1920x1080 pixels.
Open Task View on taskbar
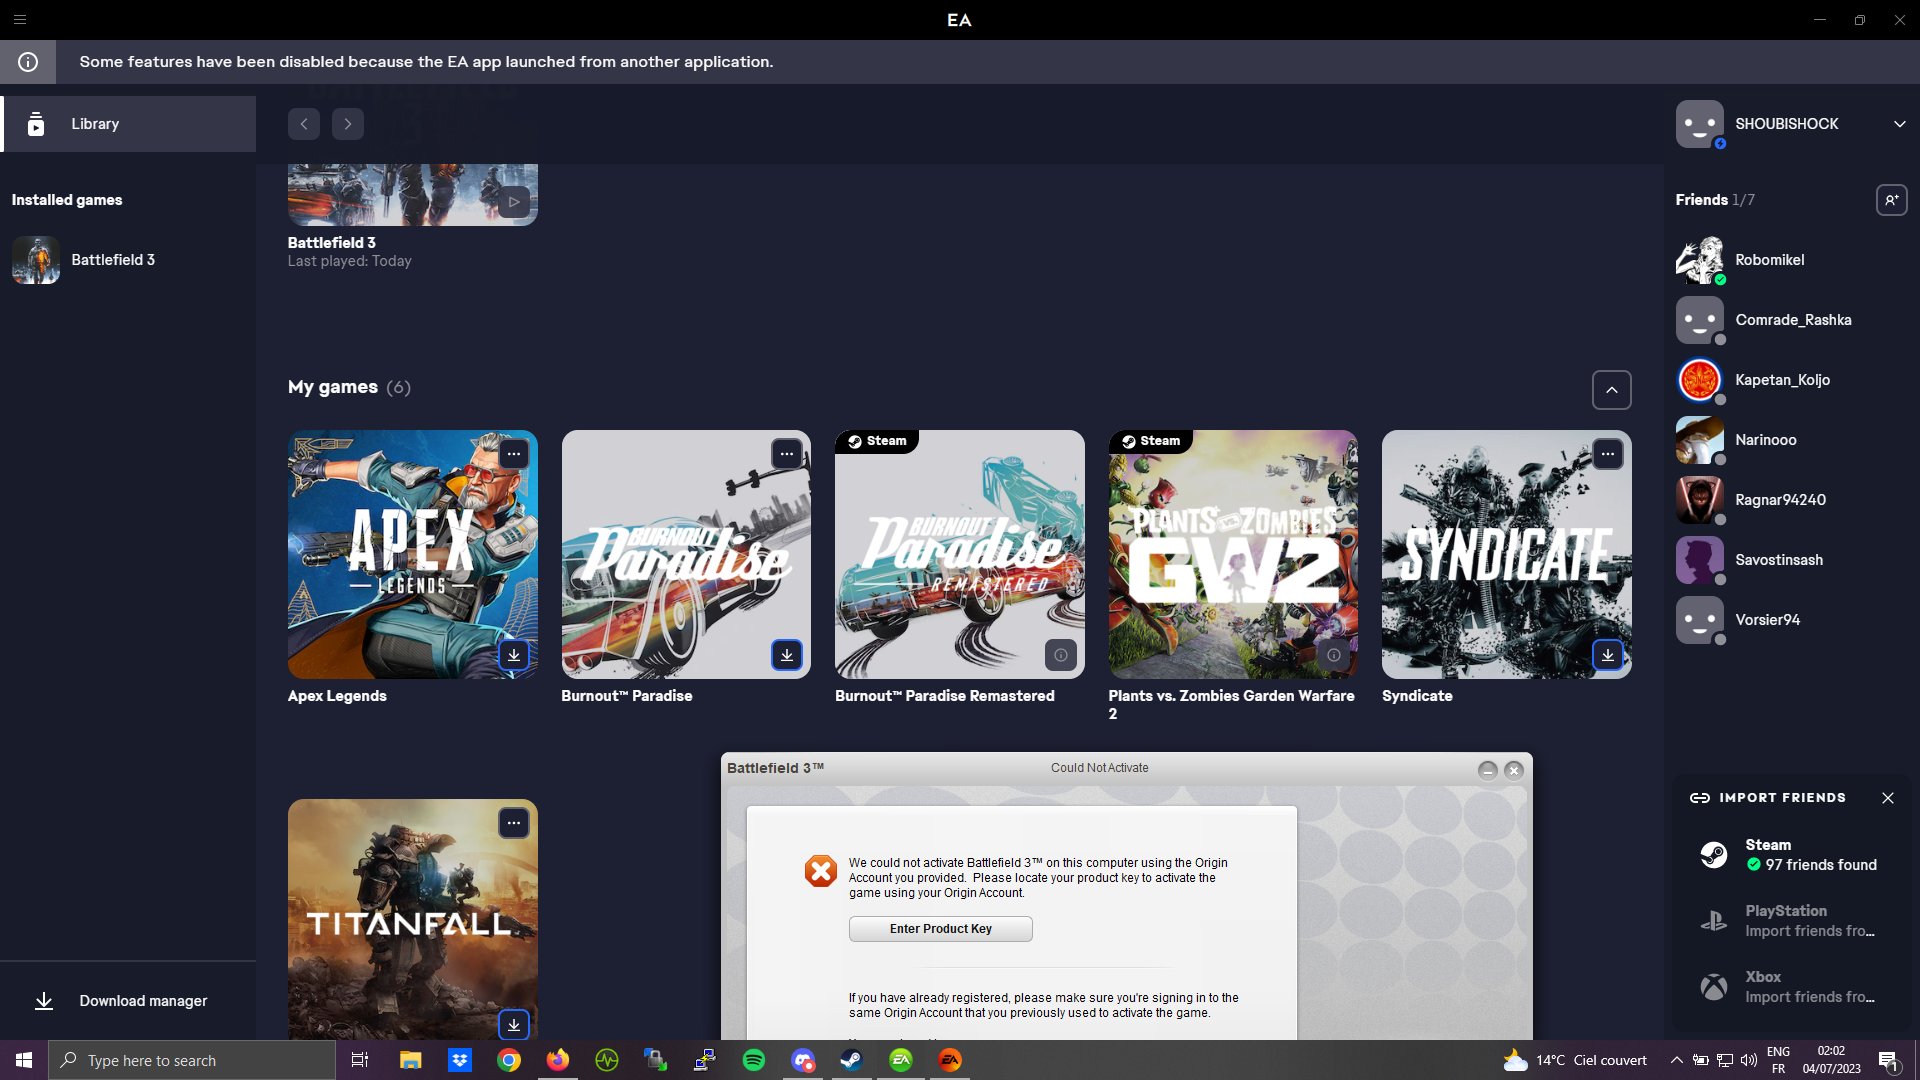(x=360, y=1060)
